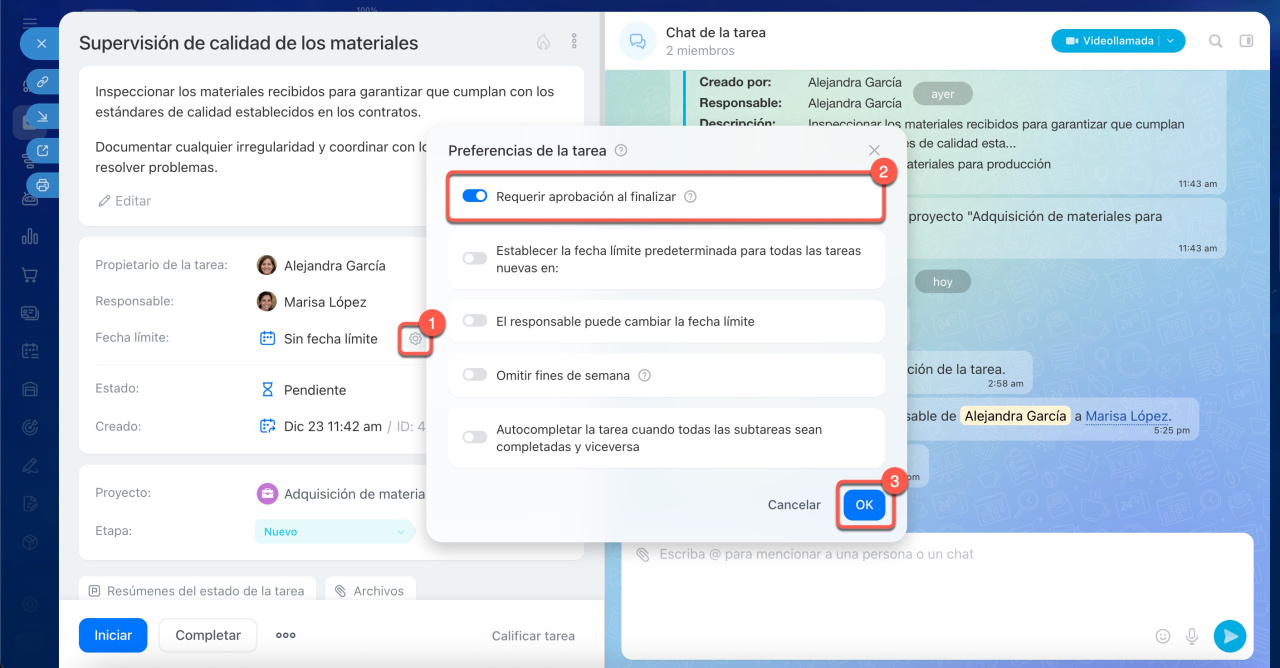
Task: Open Resúmenes del estado de la tarea tab
Action: (x=197, y=591)
